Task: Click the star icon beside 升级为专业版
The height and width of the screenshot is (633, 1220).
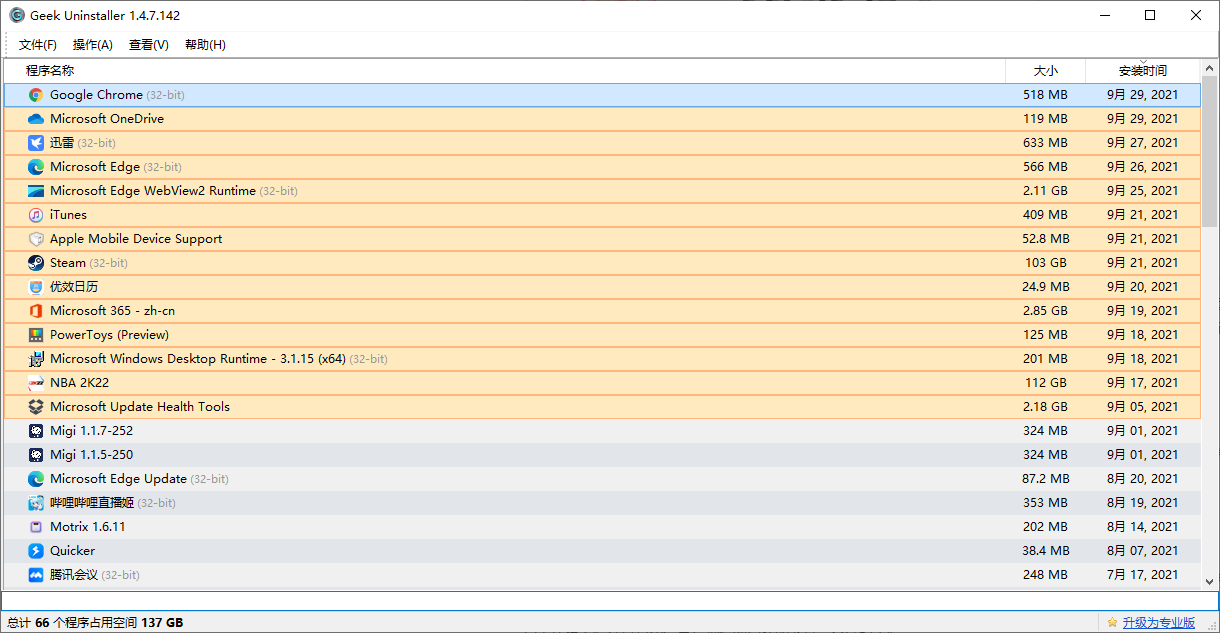Action: [1112, 622]
